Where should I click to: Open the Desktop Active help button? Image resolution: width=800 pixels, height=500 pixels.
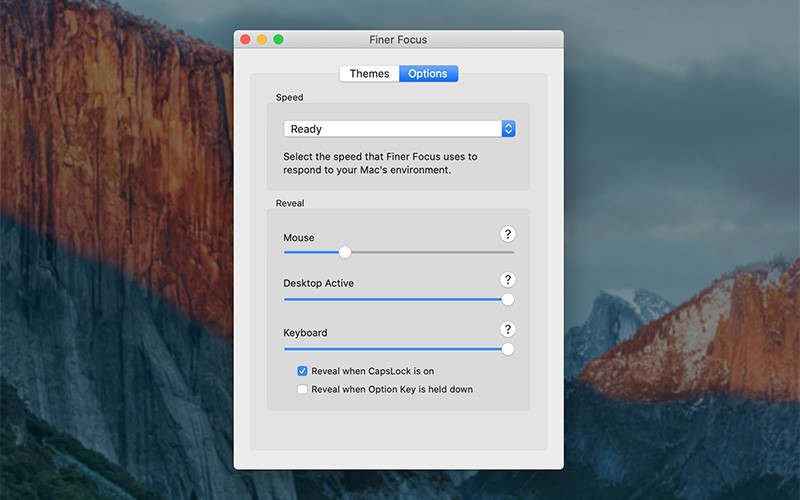point(507,280)
